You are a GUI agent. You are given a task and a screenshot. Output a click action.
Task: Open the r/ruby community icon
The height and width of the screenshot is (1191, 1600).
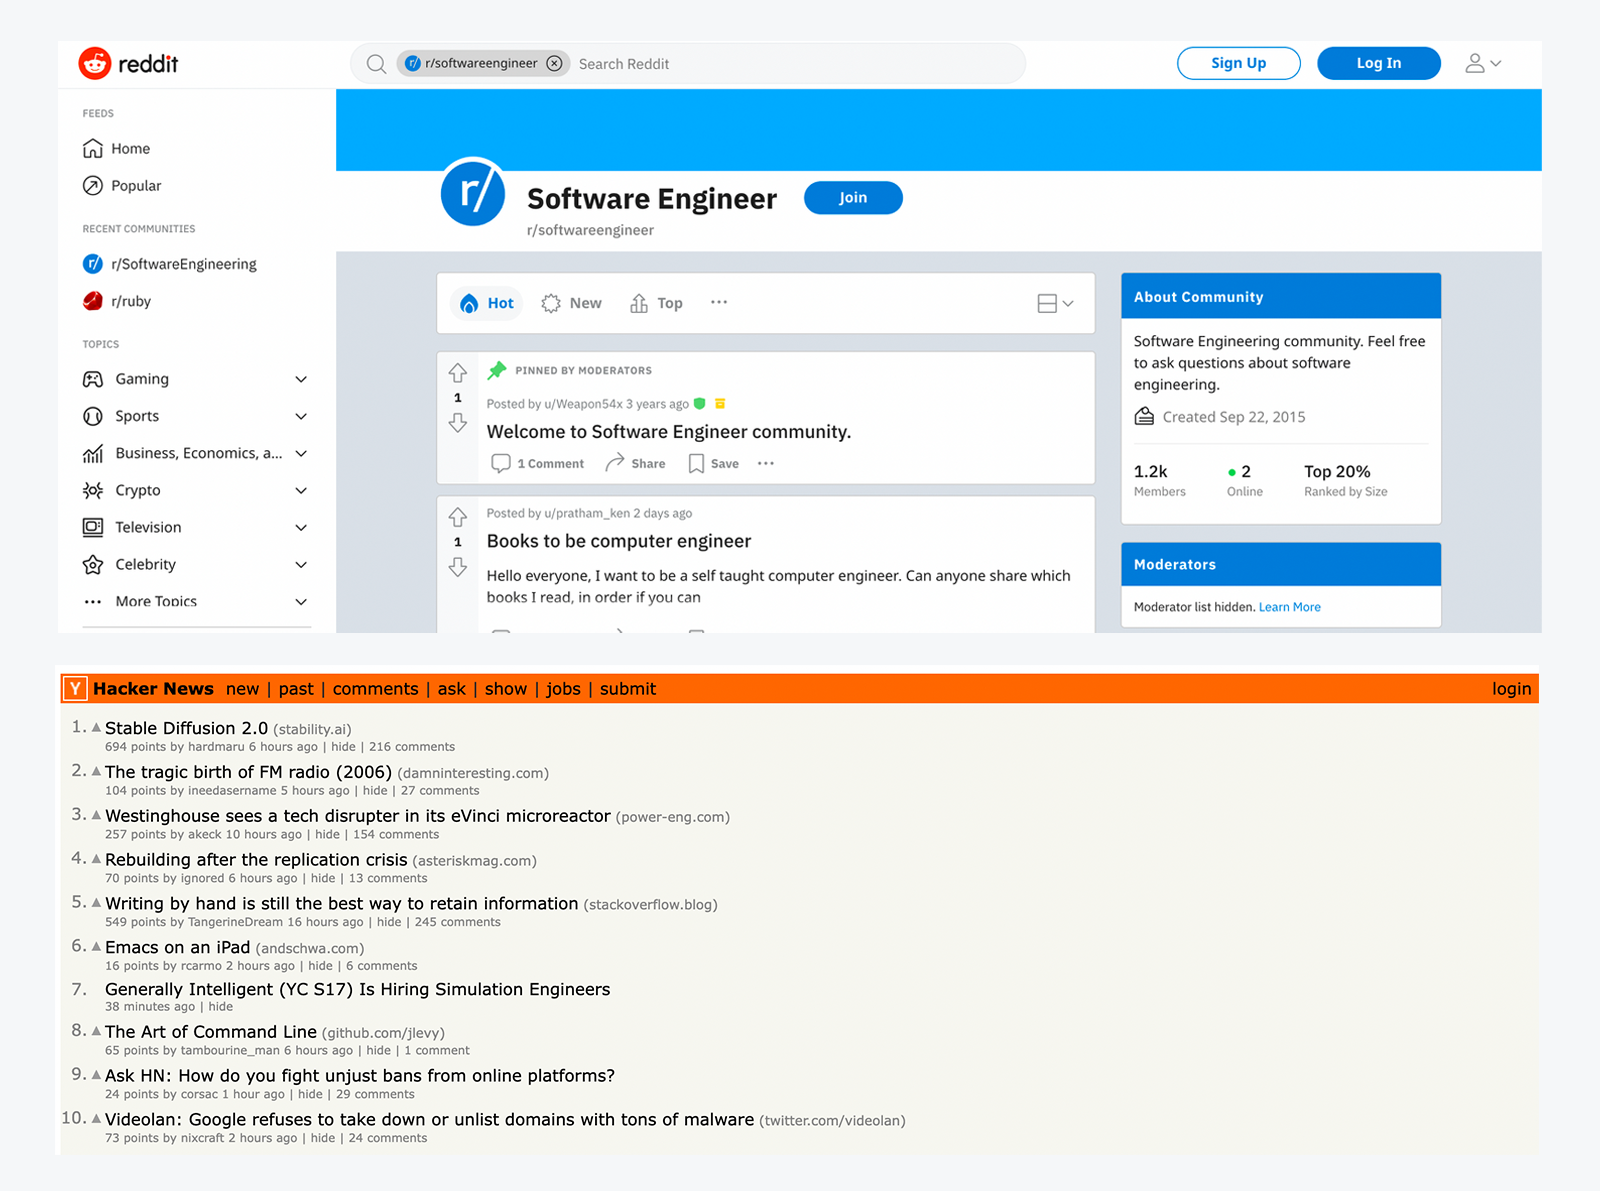93,301
